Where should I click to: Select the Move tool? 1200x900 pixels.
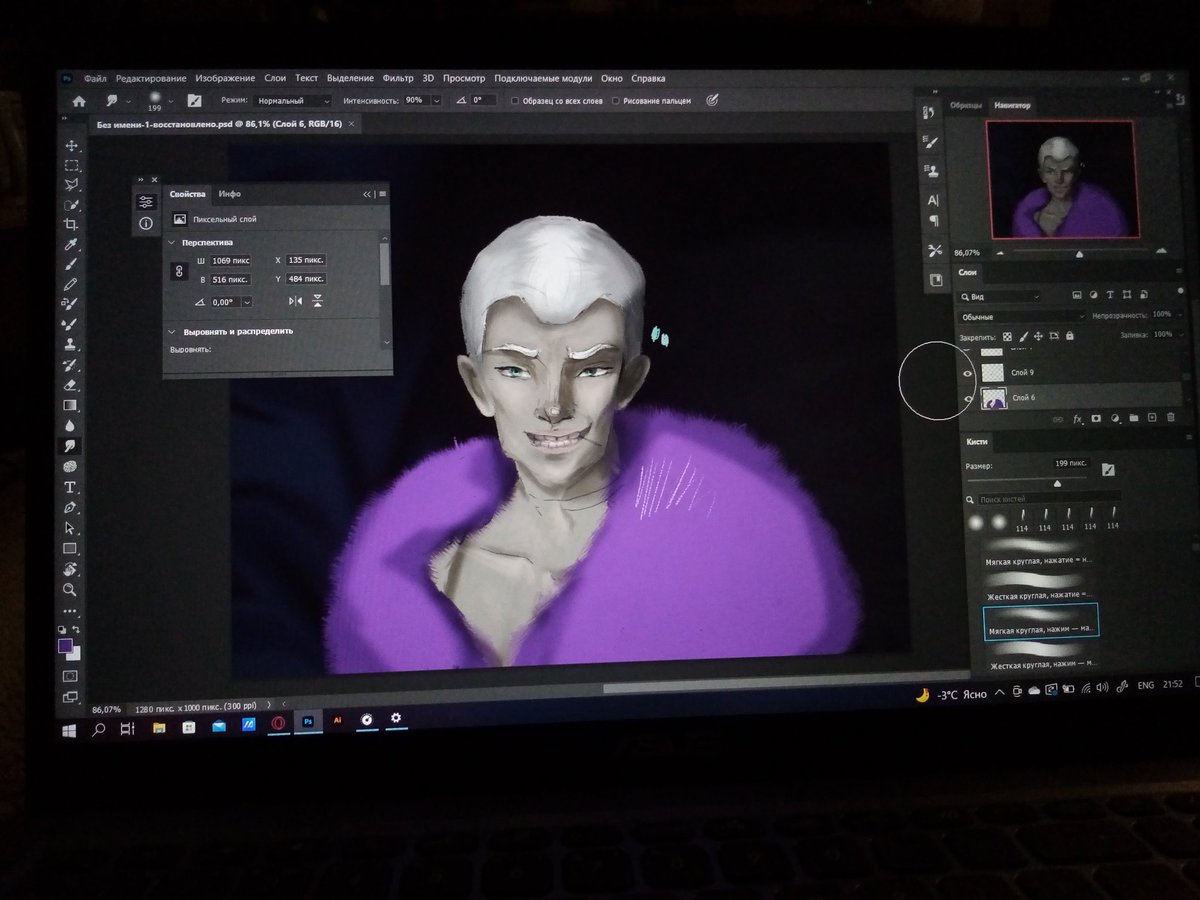click(x=71, y=146)
